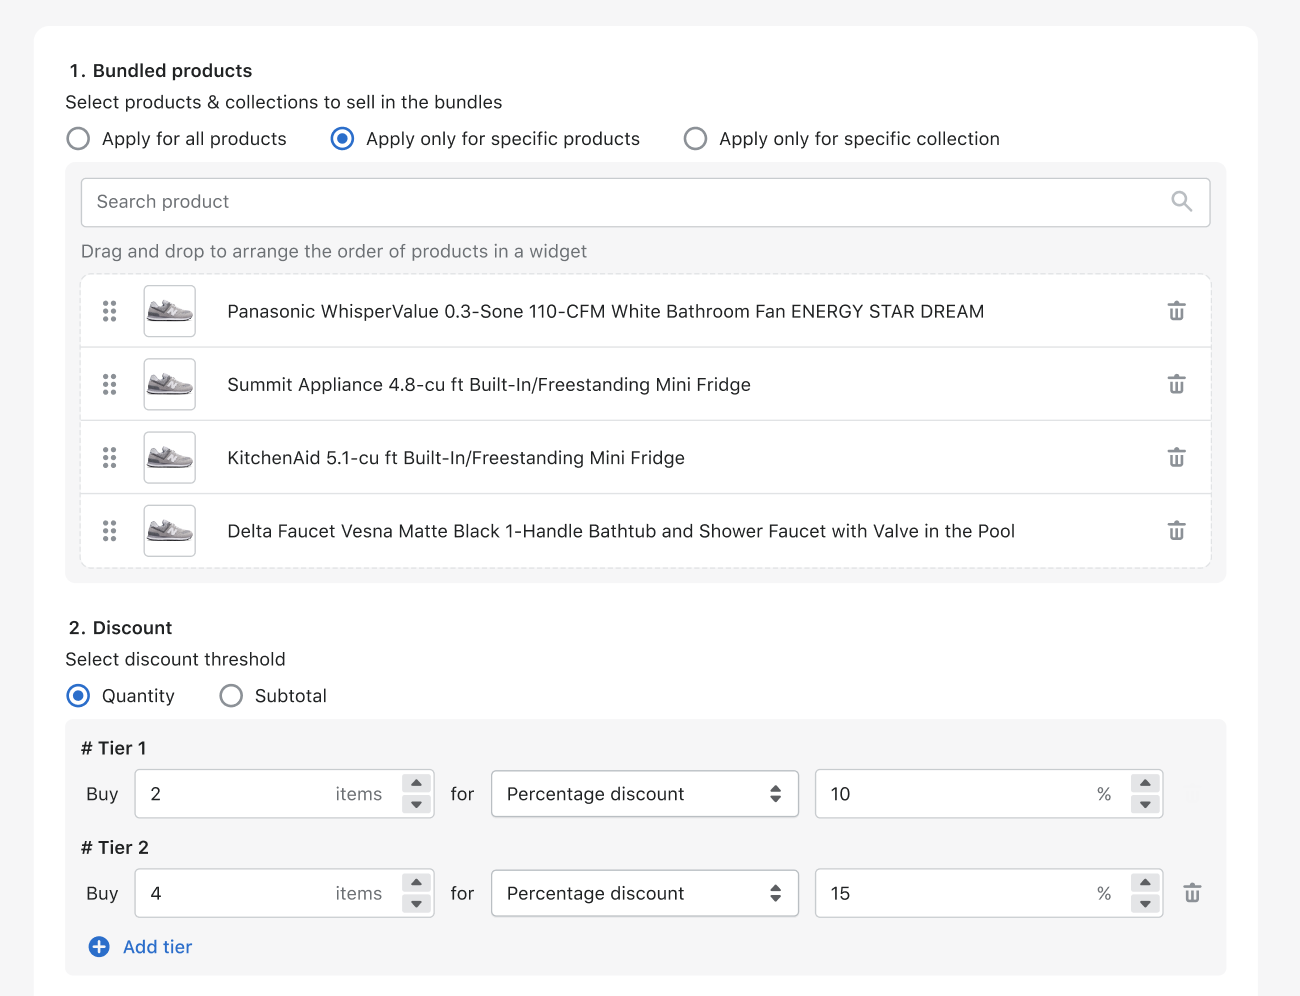The width and height of the screenshot is (1300, 996).
Task: Increment Tier 1 items quantity
Action: point(416,784)
